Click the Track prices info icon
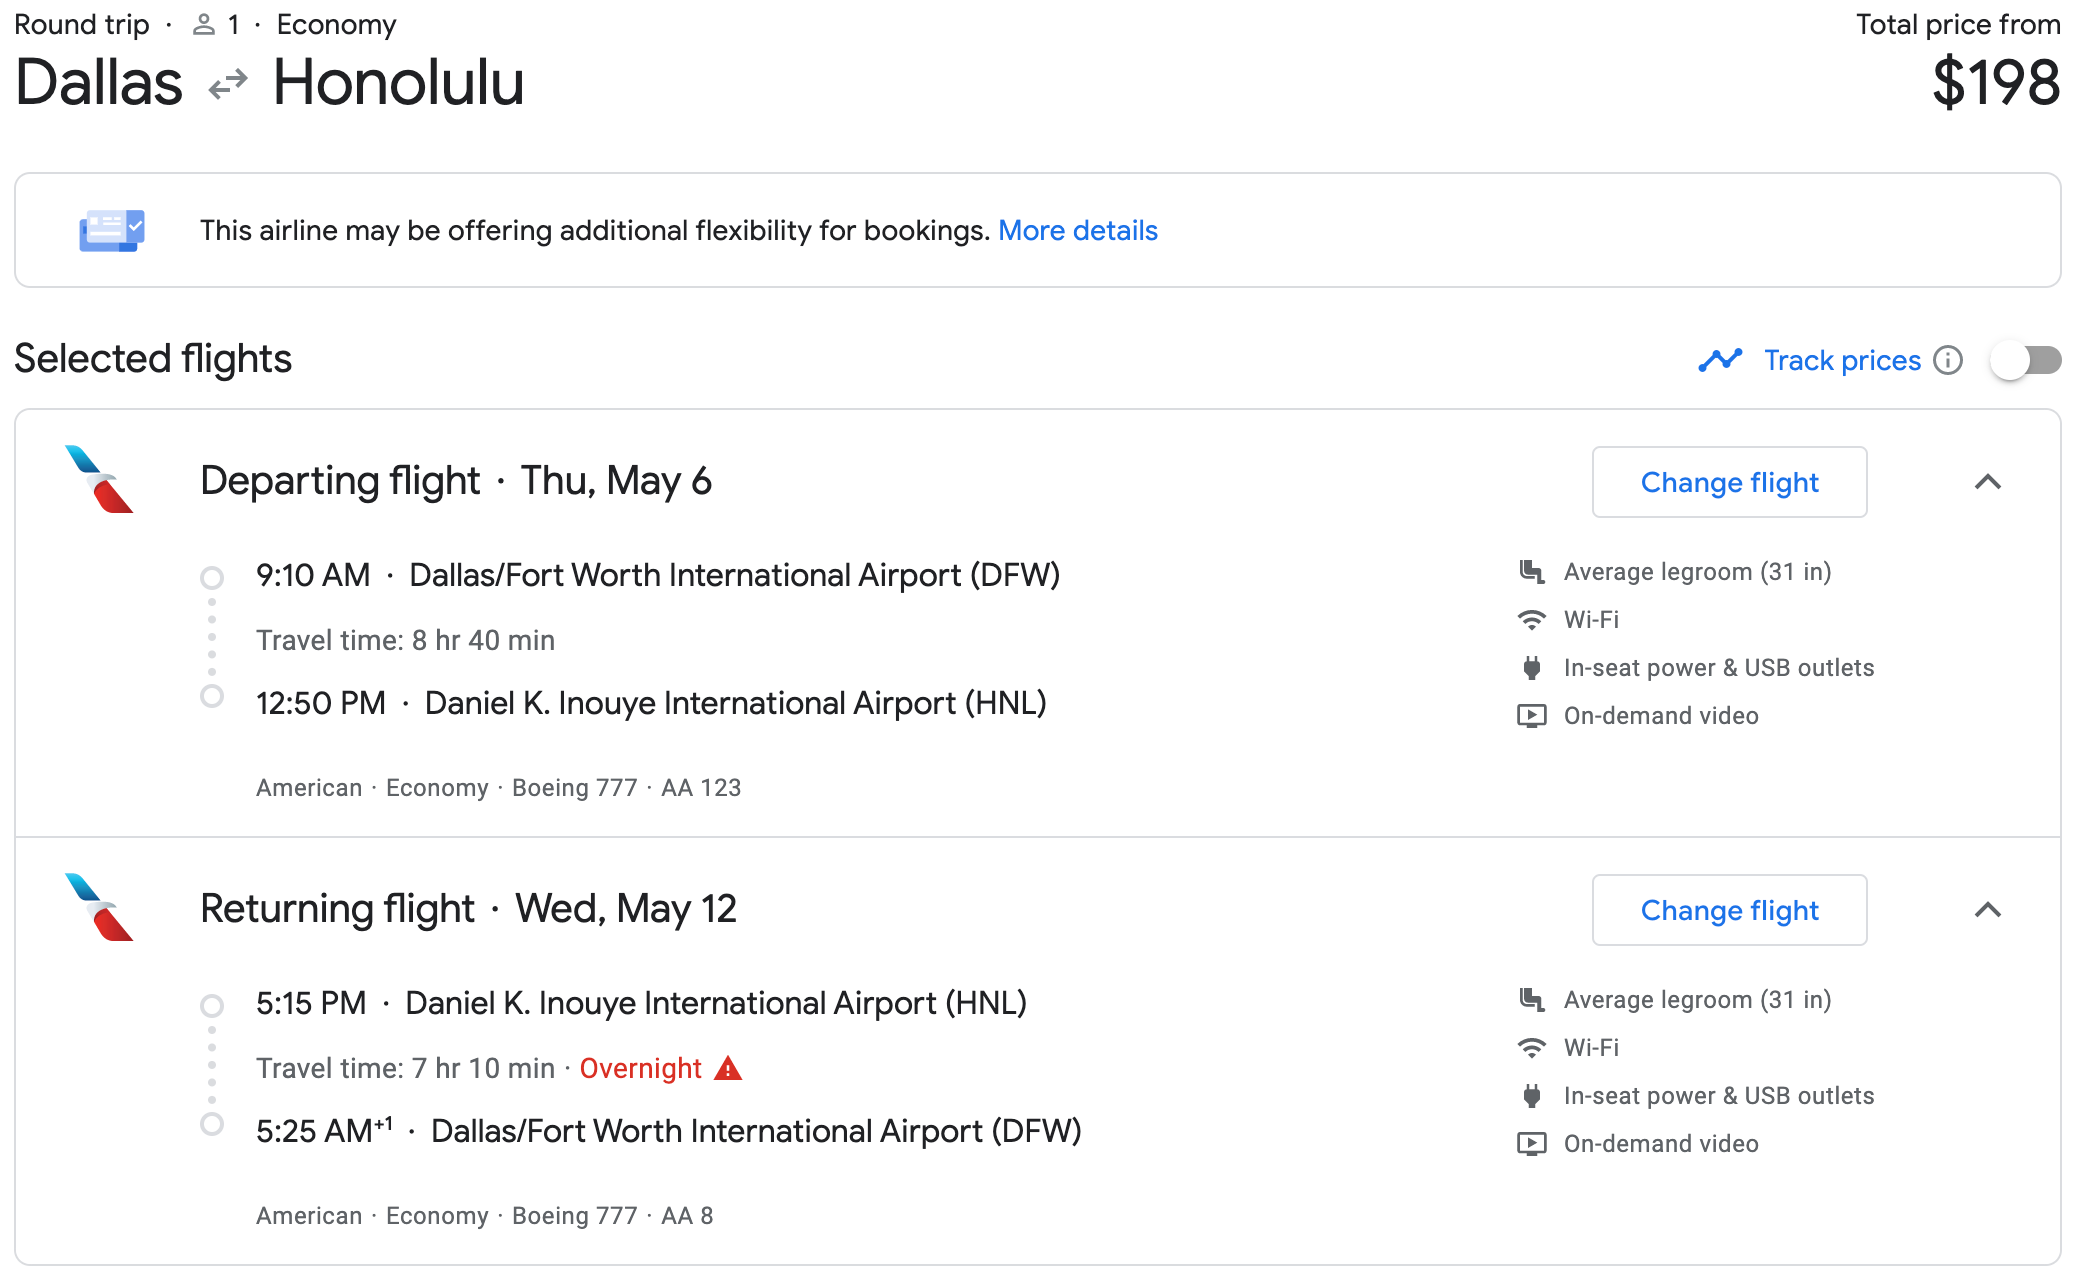Screen dimensions: 2076x1278 [1948, 360]
